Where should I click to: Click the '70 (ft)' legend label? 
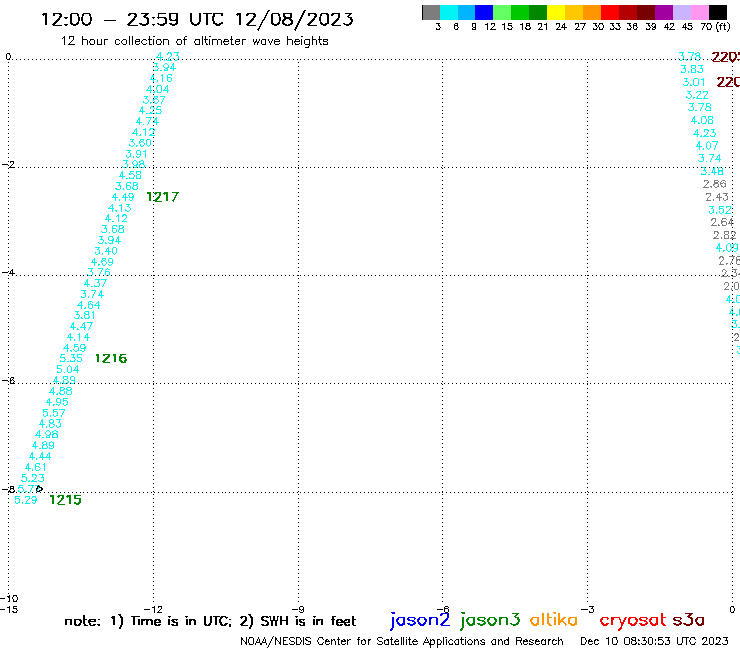tap(715, 27)
